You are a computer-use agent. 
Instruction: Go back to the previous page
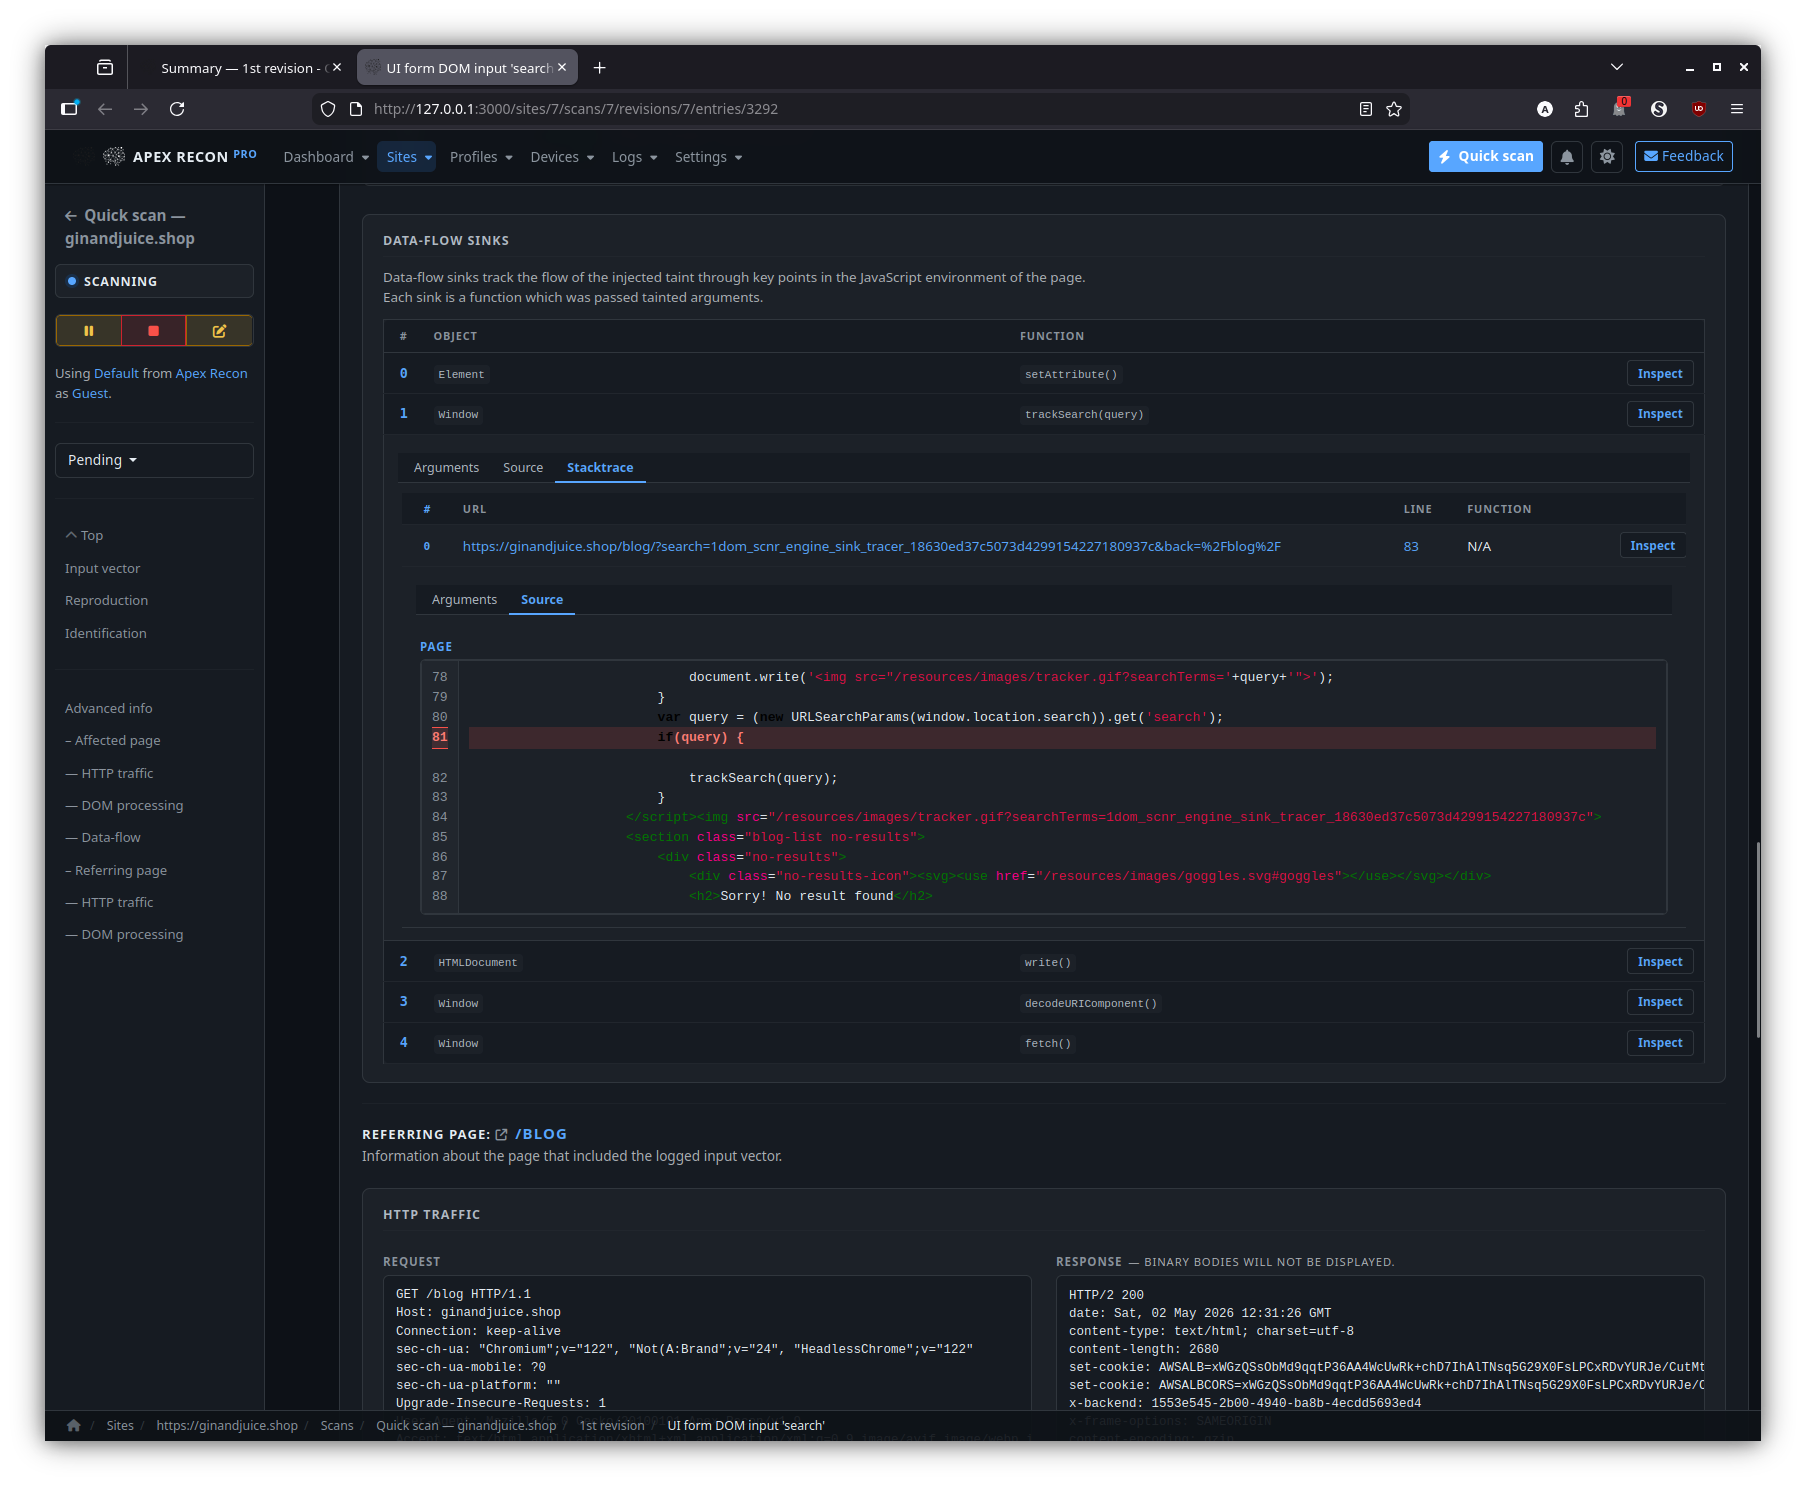[105, 109]
